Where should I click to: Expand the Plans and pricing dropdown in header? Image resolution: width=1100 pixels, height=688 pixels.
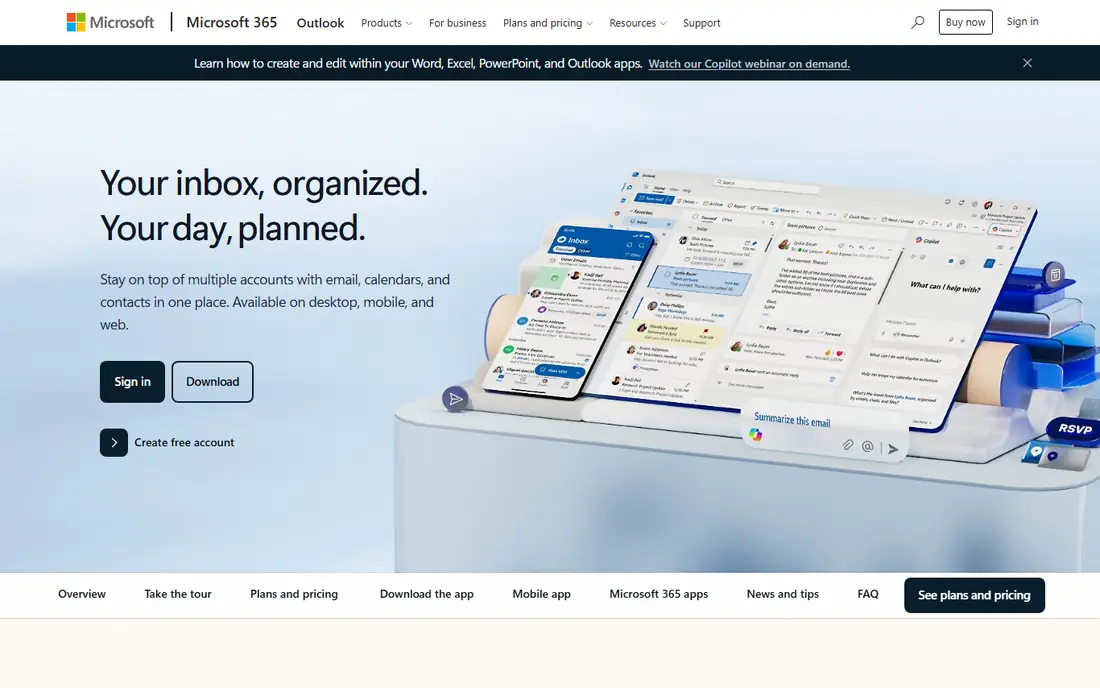click(548, 23)
